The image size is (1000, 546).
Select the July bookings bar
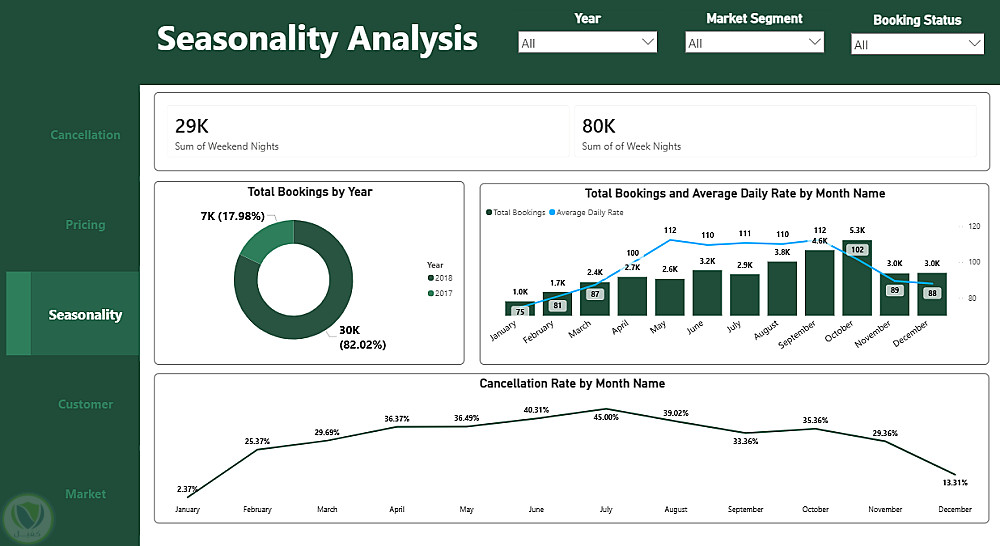745,295
